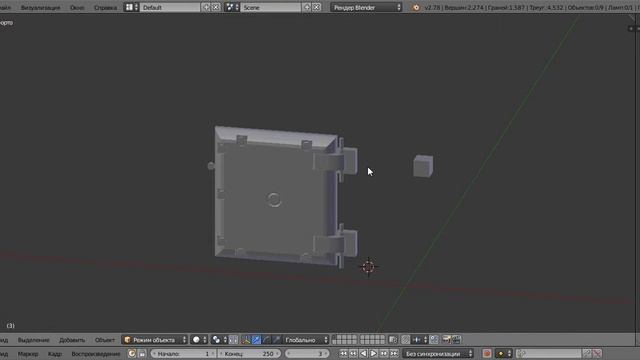Click the Scene name field
This screenshot has width=640, height=360.
click(271, 7)
